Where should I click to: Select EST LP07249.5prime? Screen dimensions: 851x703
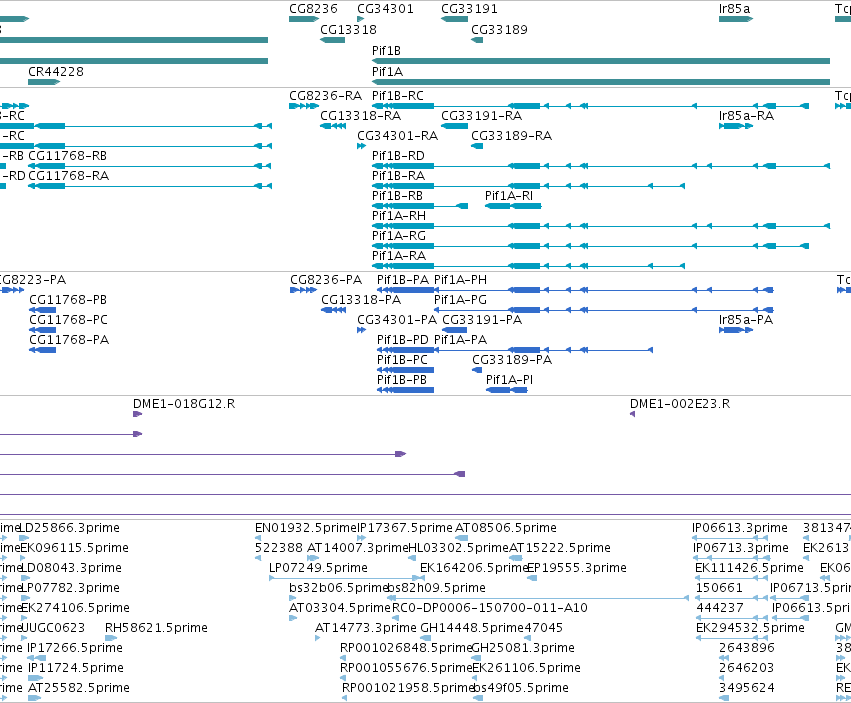tap(344, 578)
